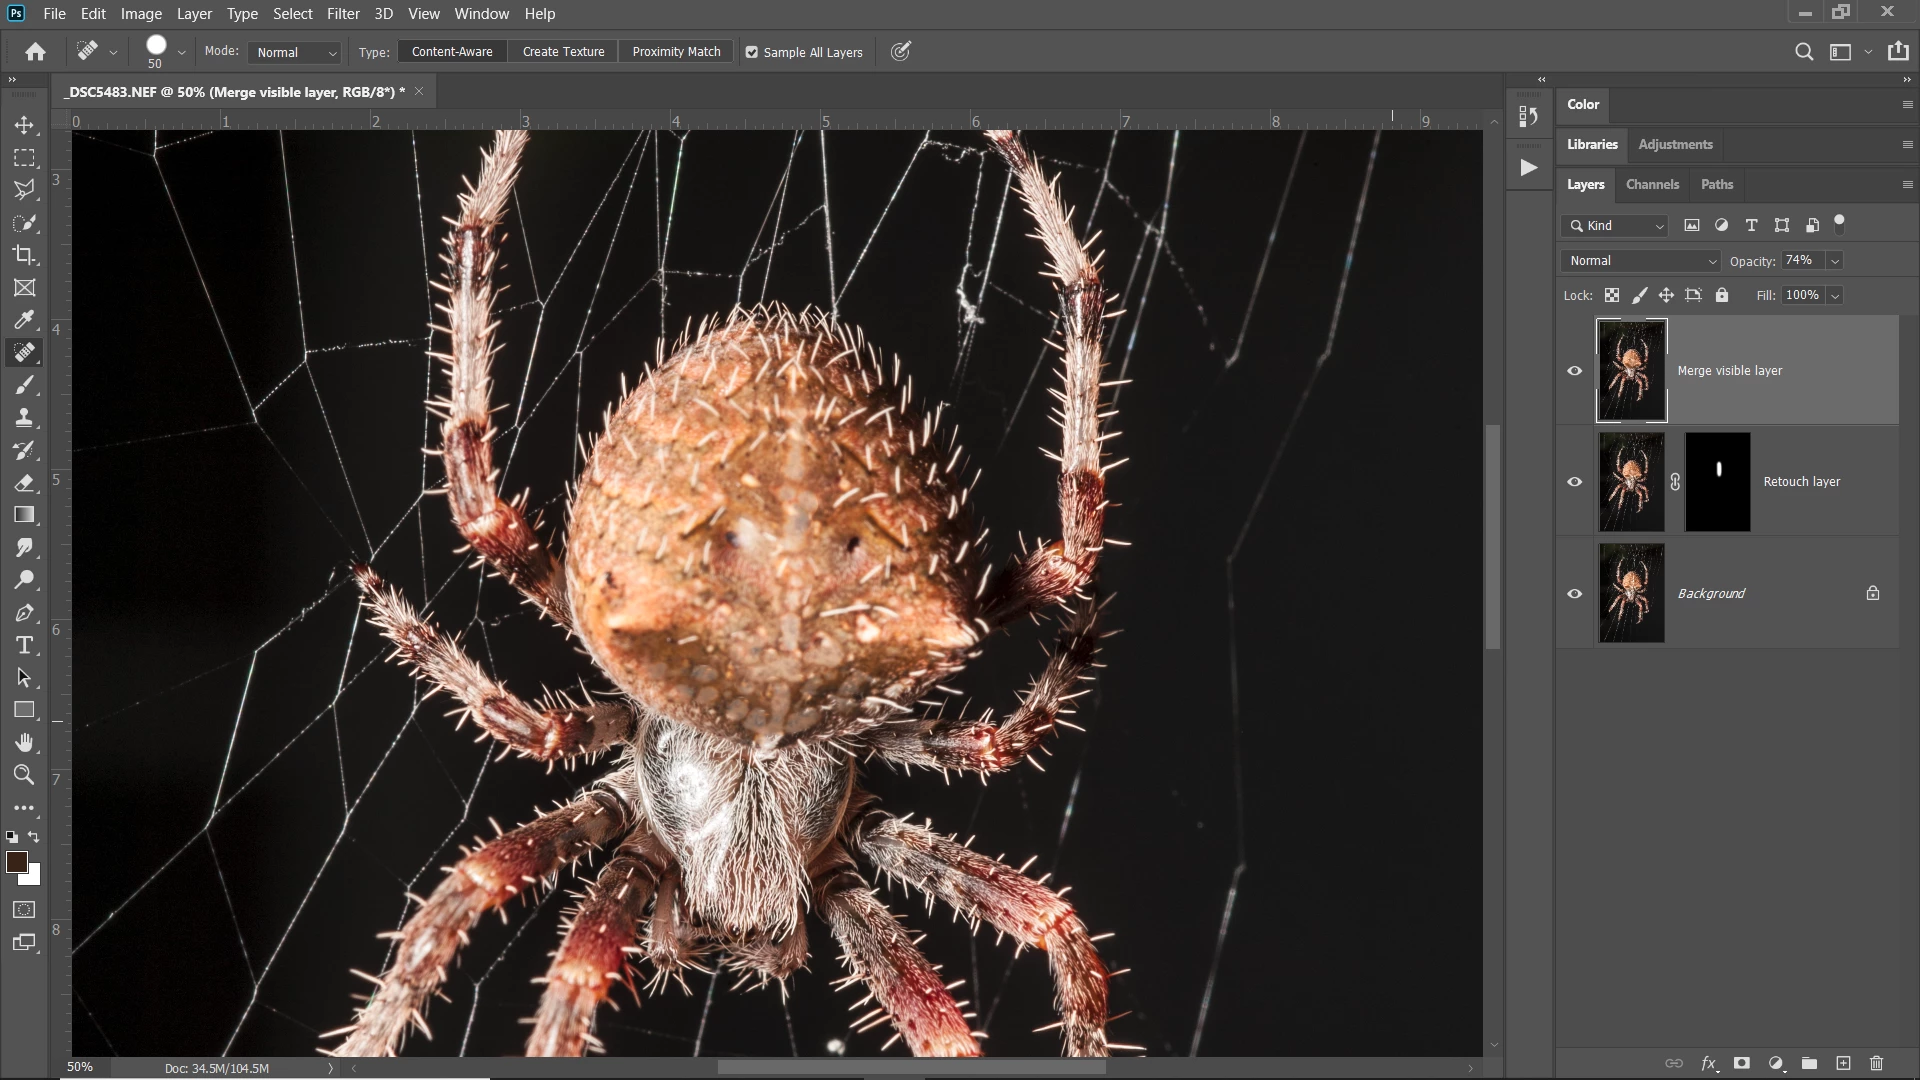Select the Clone Stamp tool

click(24, 417)
